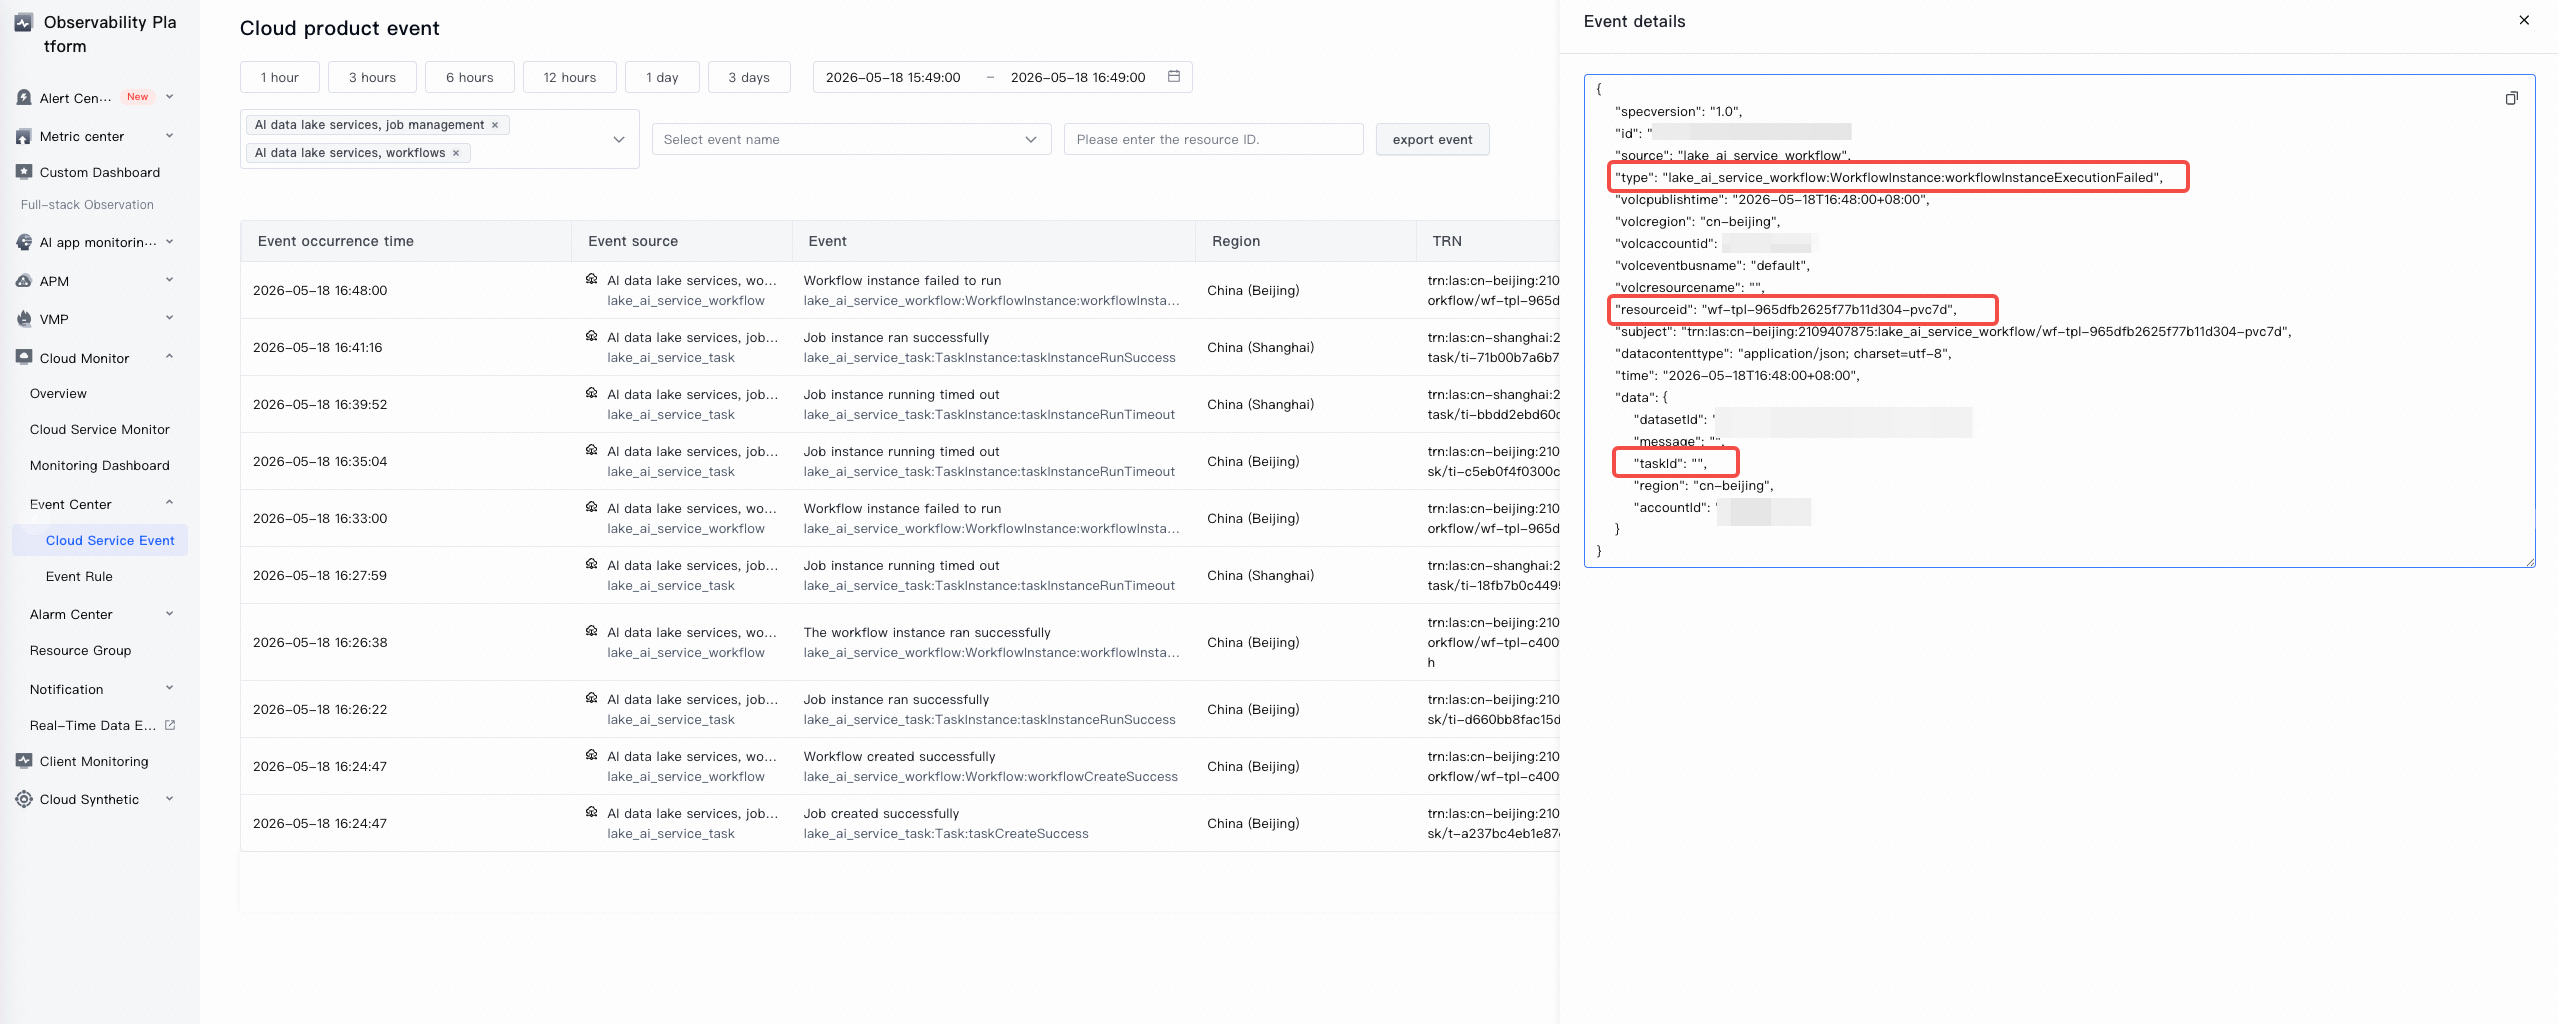Select the 6 hours time range
Viewport: 2558px width, 1024px height.
[x=470, y=77]
